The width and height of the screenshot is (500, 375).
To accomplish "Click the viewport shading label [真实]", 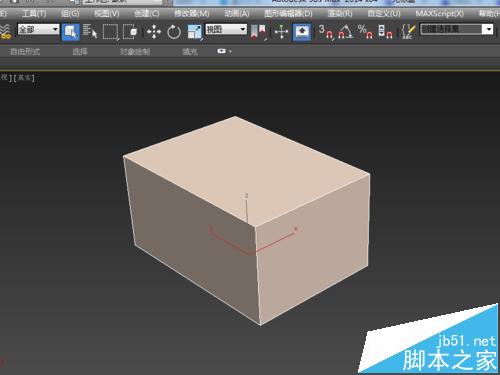I will [x=24, y=78].
